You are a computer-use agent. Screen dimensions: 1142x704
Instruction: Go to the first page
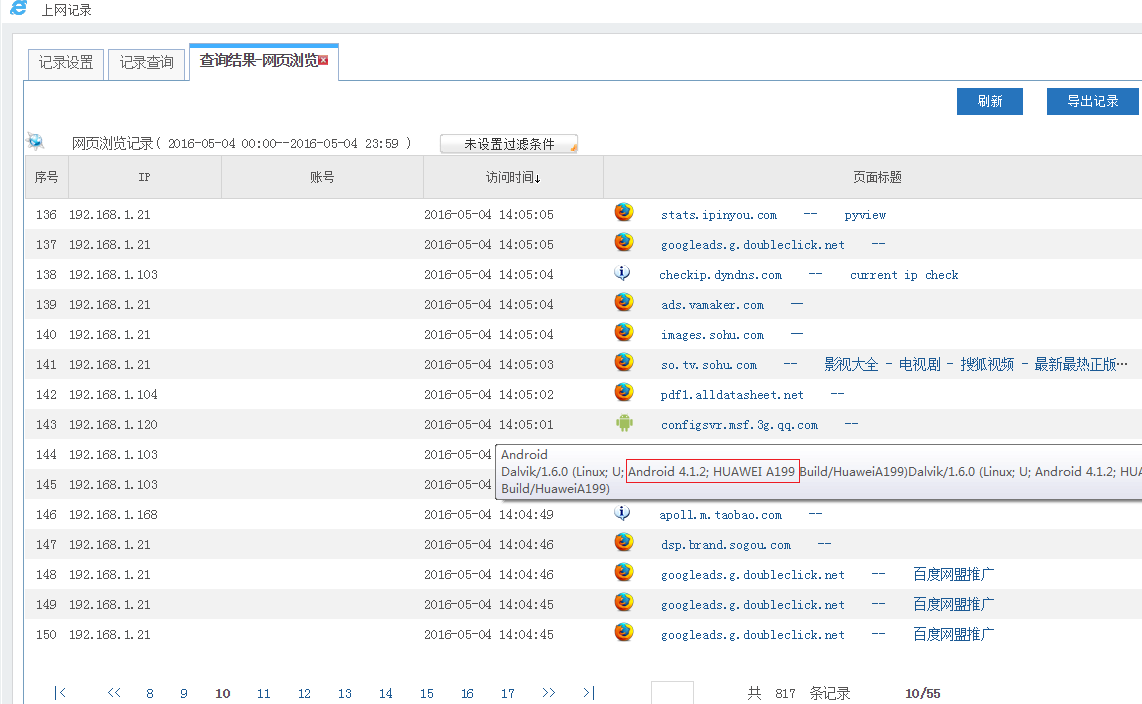(61, 693)
